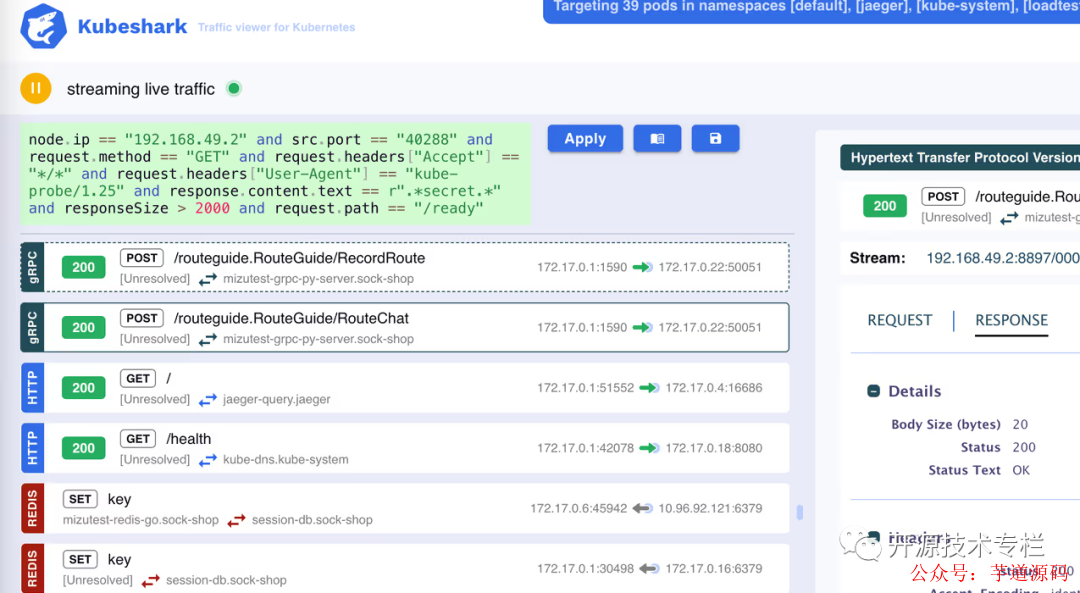Click the gRPC protocol tag on RouteChat row
1080x593 pixels.
[32, 327]
